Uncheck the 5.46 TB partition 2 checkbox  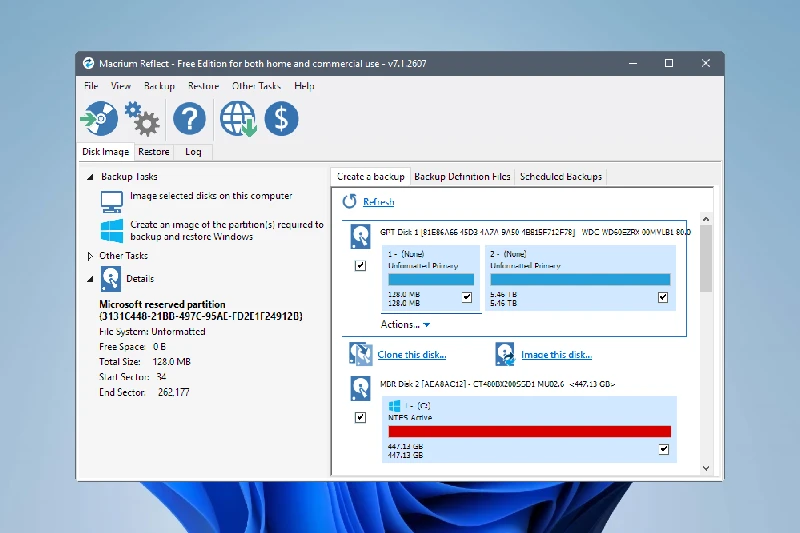tap(663, 297)
